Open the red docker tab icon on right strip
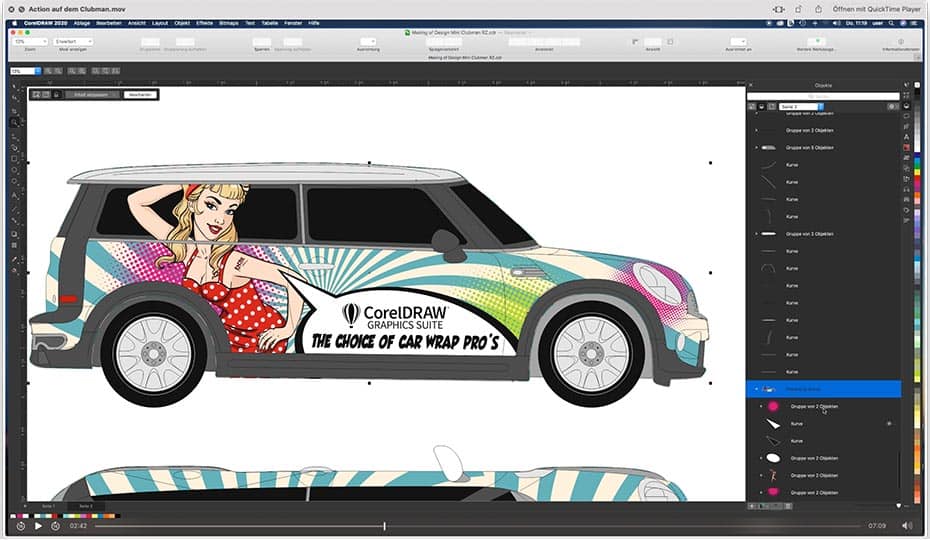The width and height of the screenshot is (930, 540). 906,147
